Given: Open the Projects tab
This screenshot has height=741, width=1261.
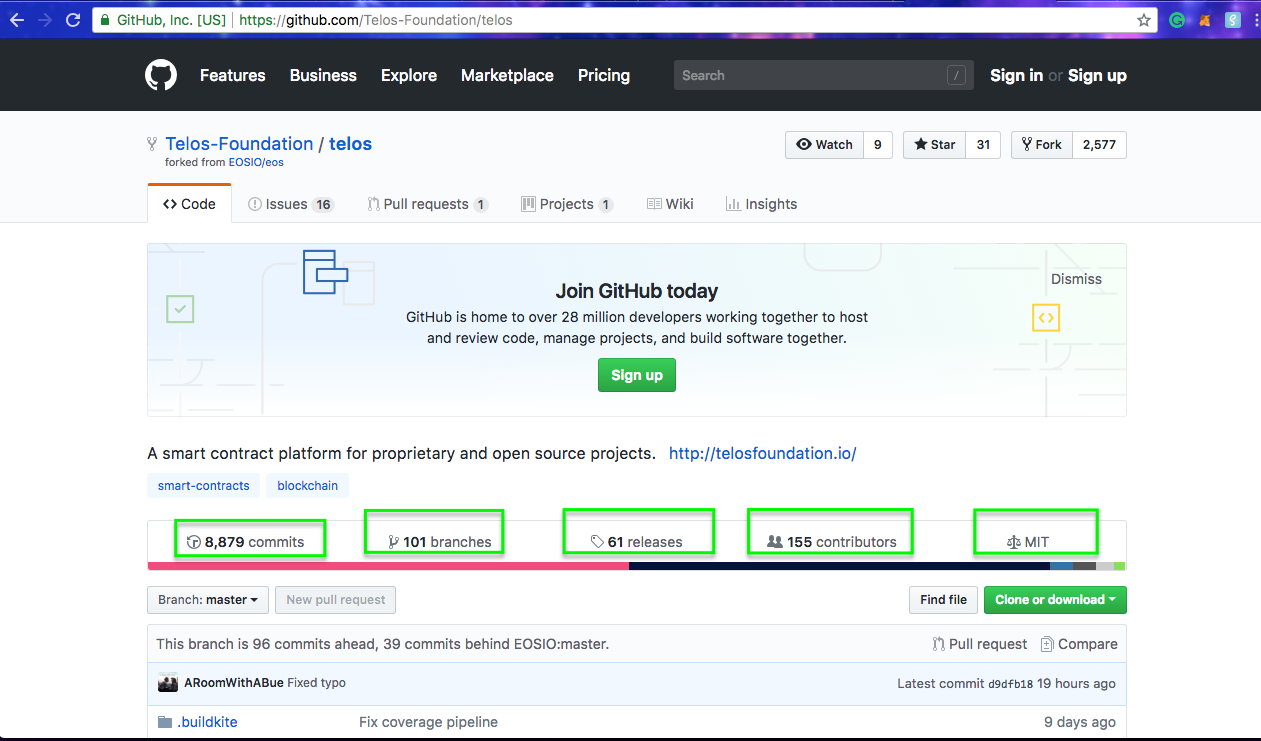Looking at the screenshot, I should 567,204.
